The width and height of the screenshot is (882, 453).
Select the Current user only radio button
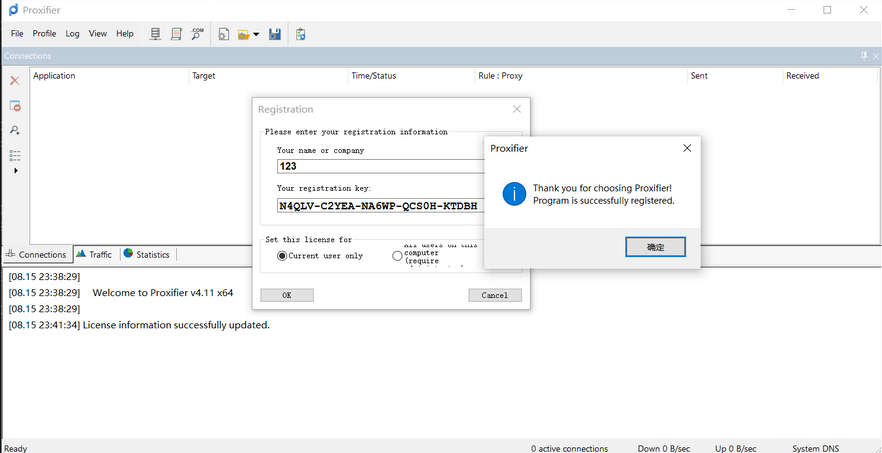(x=282, y=256)
